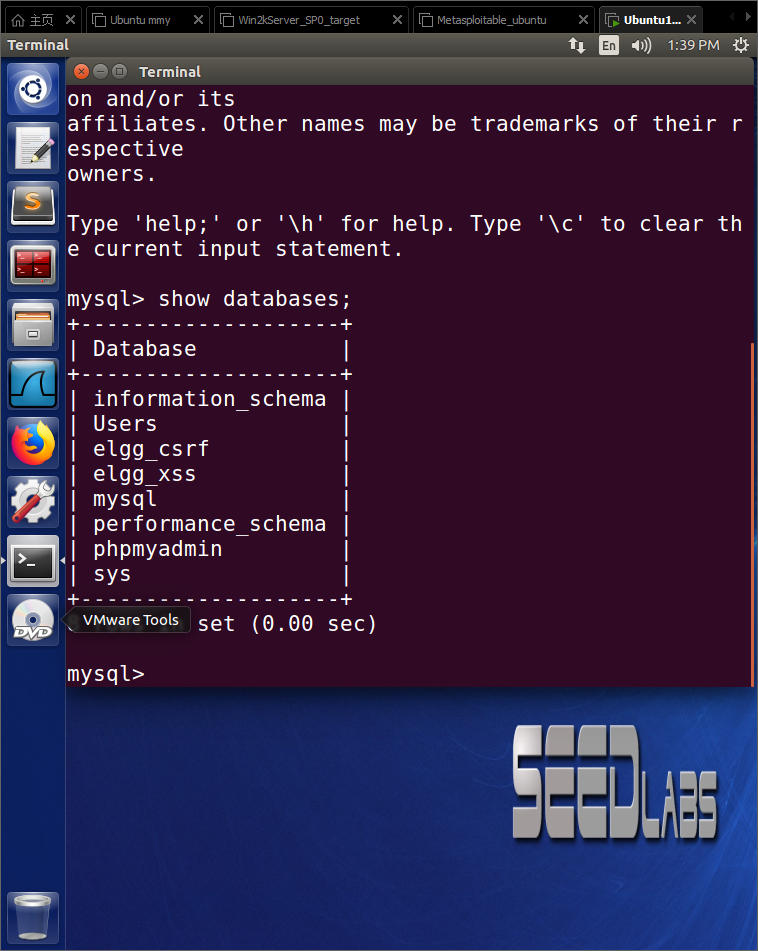Click Terminal scrollbar on right edge
This screenshot has height=951, width=758.
tap(752, 514)
